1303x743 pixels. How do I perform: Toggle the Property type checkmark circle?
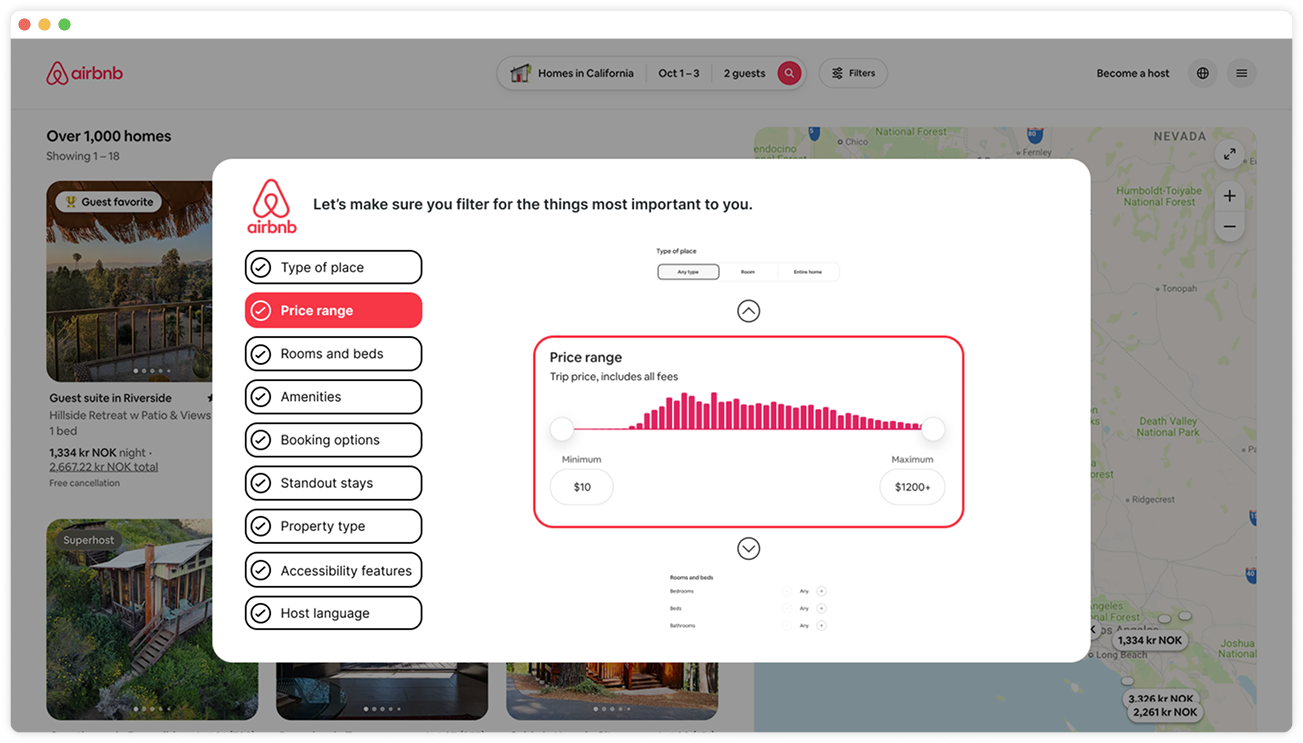point(261,526)
